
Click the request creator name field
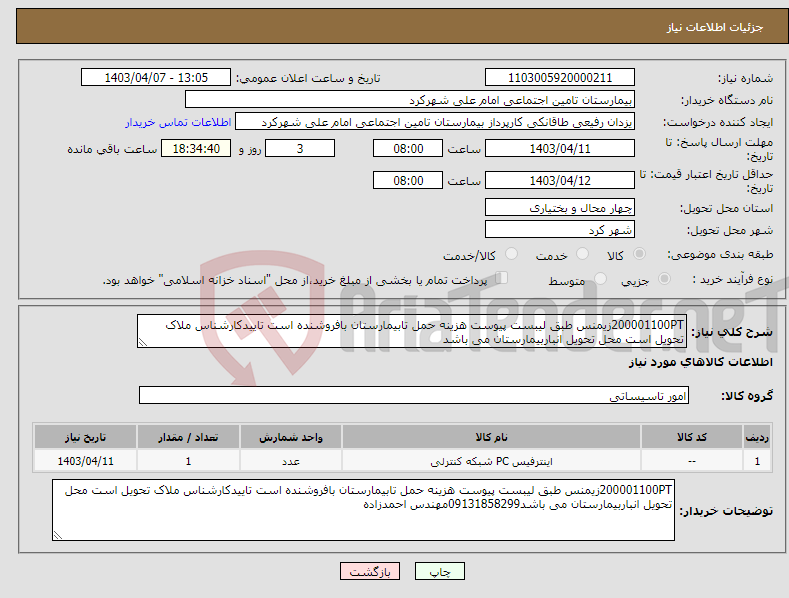coord(435,122)
